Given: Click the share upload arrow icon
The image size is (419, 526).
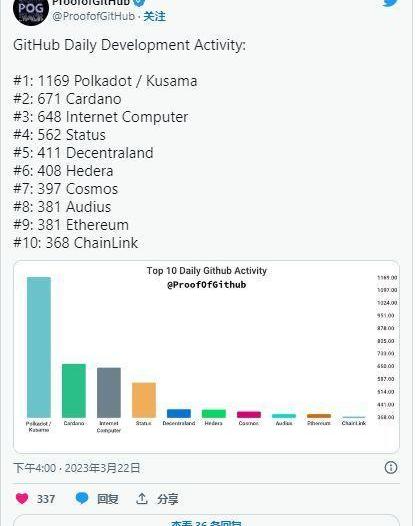Looking at the screenshot, I should pyautogui.click(x=142, y=499).
